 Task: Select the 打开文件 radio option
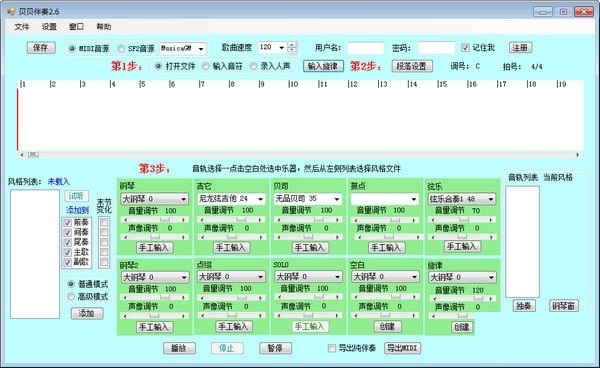(158, 66)
